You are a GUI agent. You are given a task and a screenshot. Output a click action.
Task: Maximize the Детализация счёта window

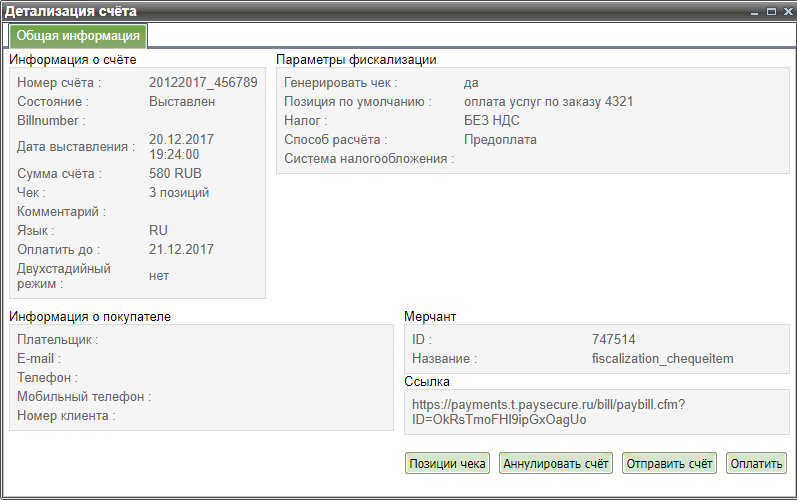tap(771, 11)
